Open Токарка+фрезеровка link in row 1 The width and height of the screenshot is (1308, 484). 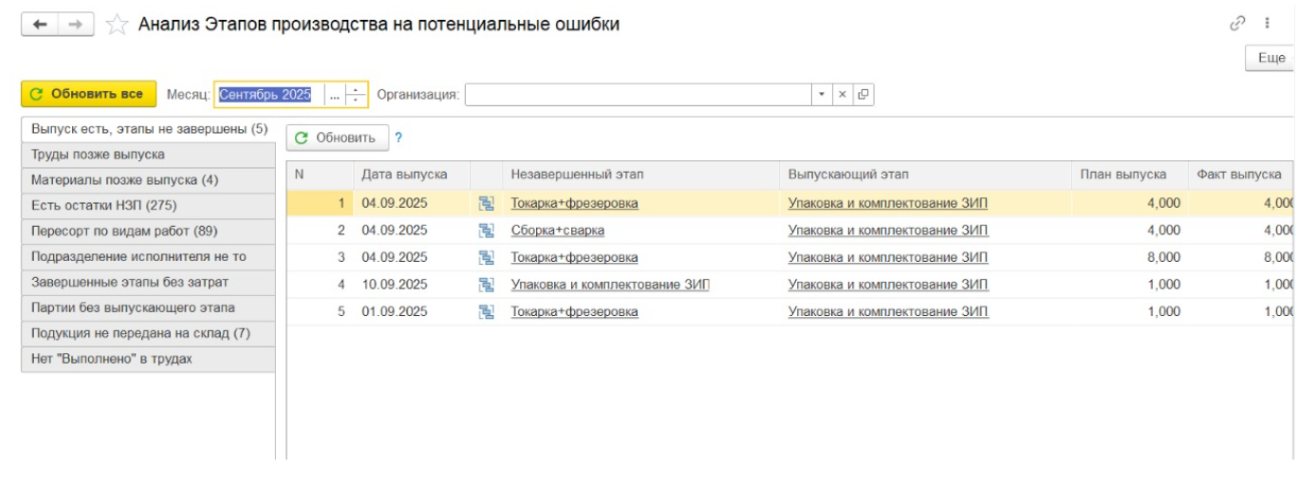coord(574,203)
